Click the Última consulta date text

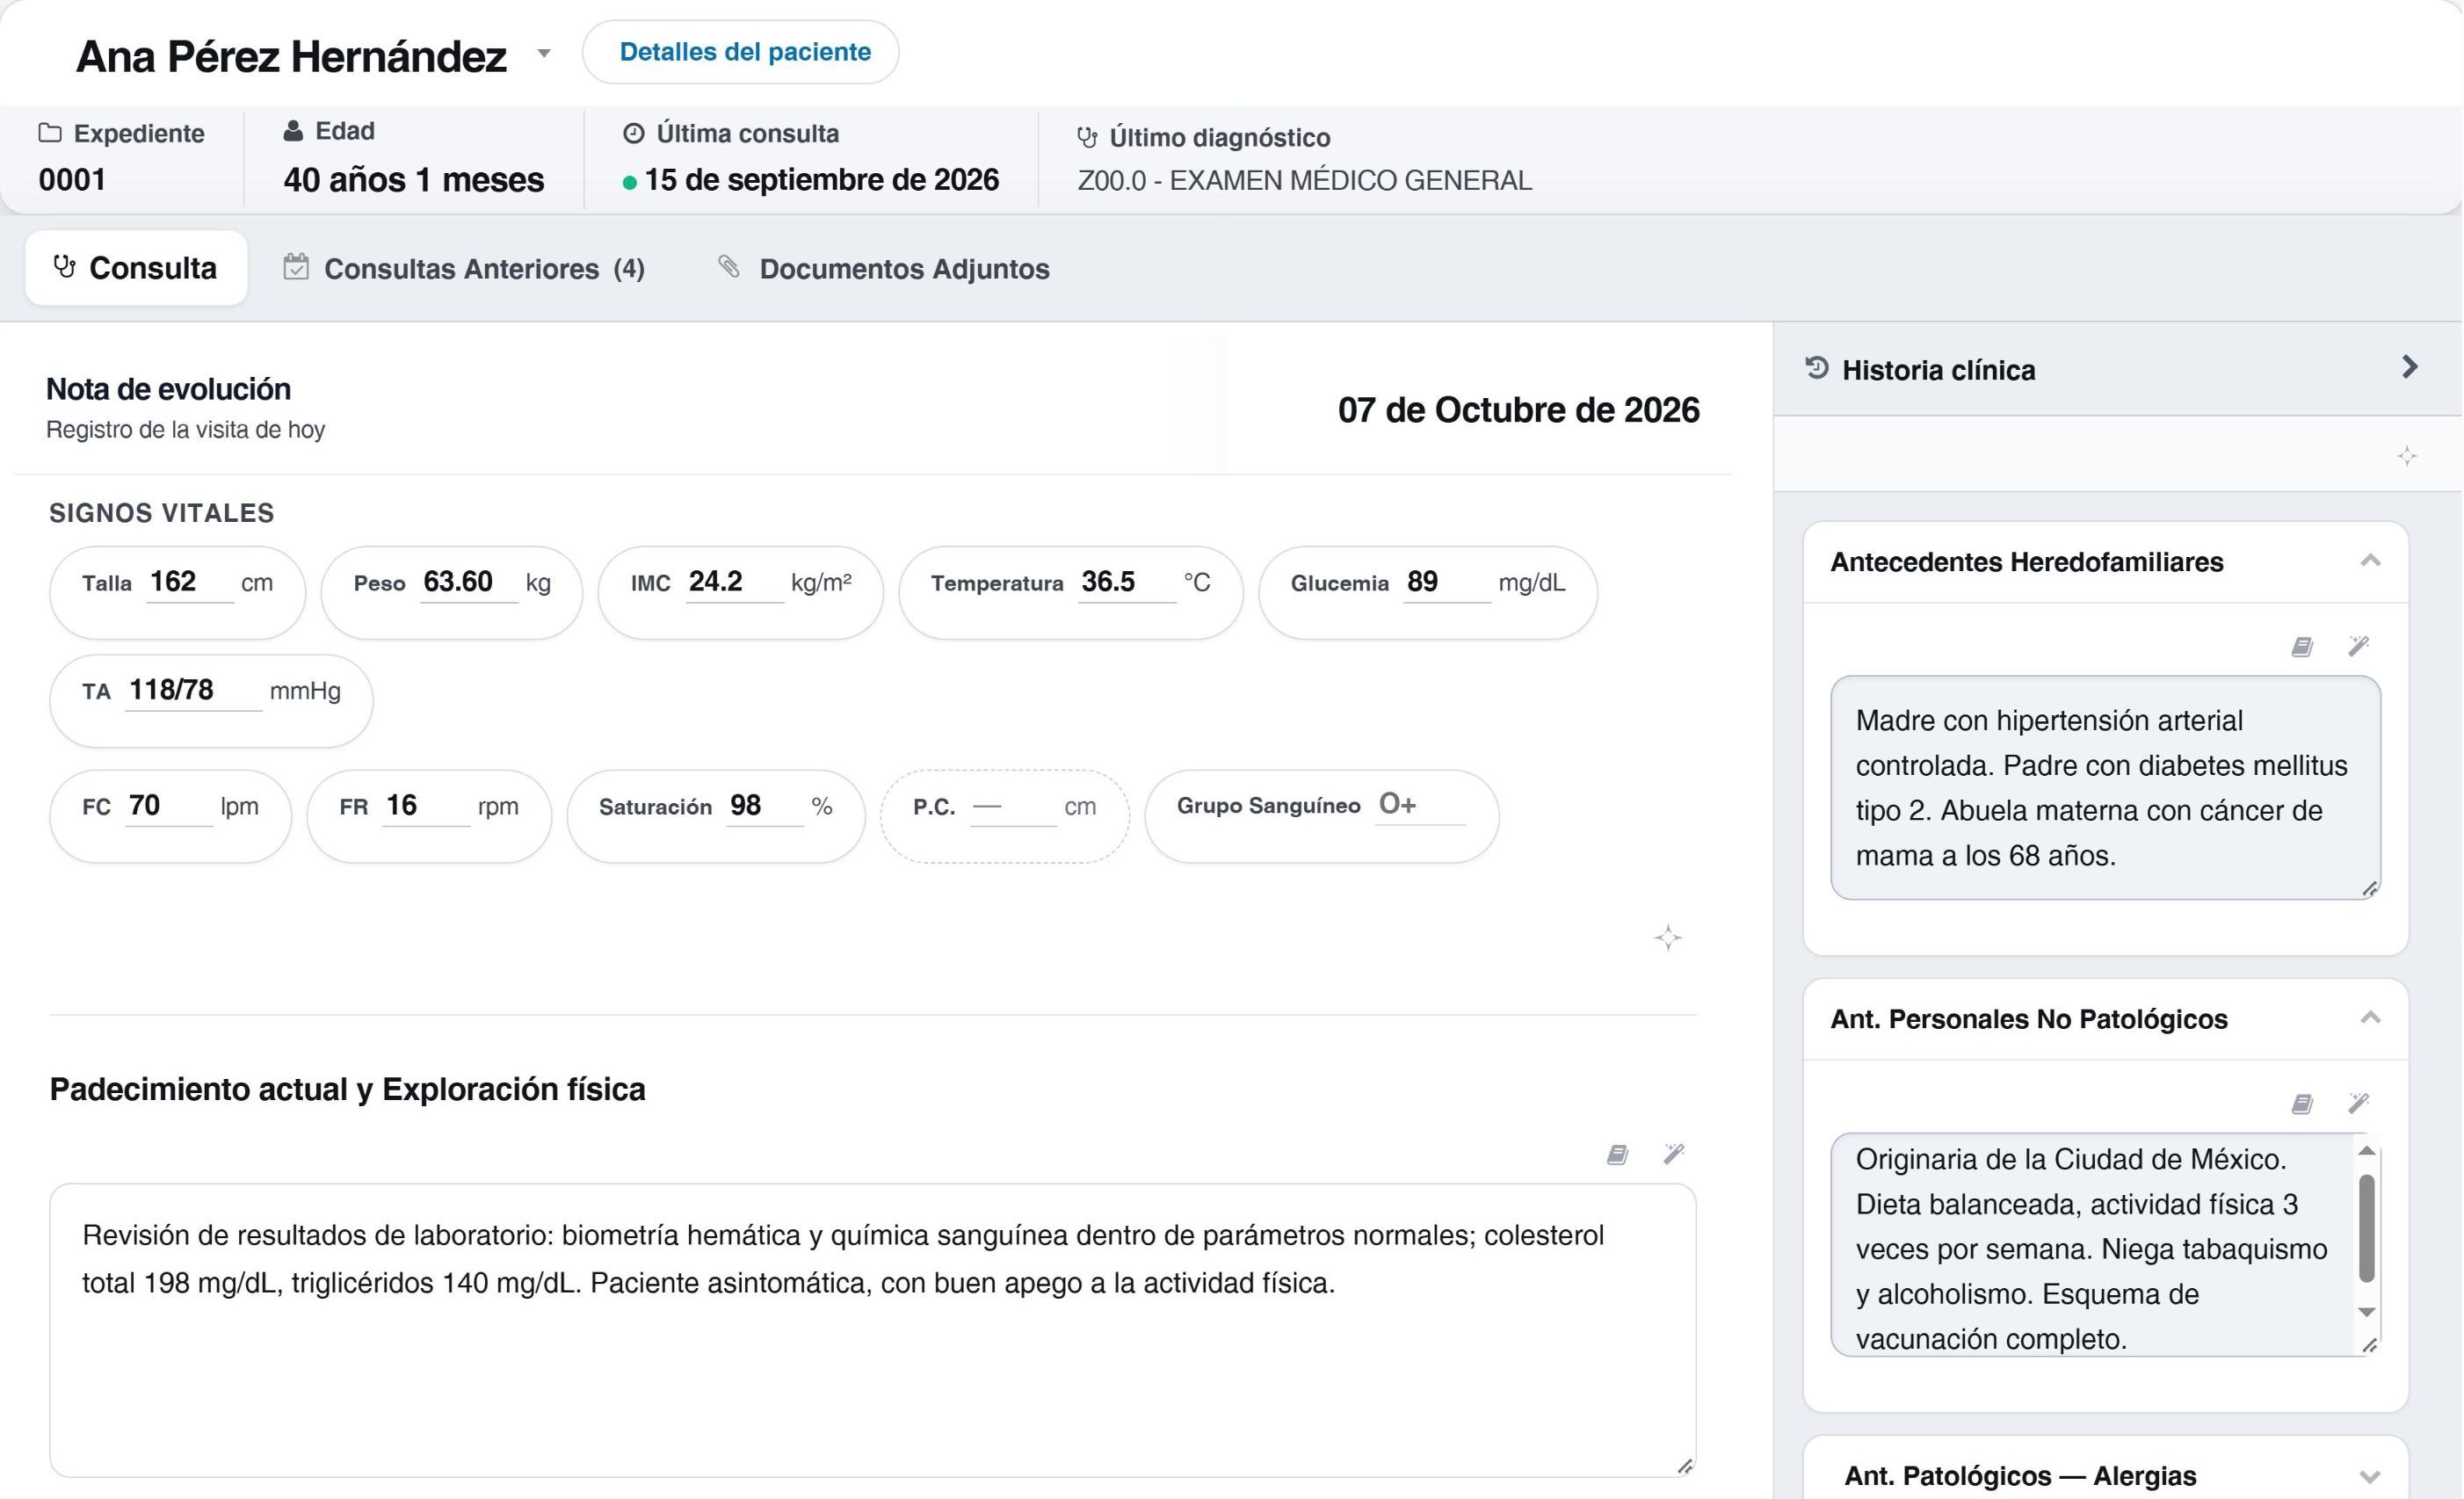[x=821, y=180]
